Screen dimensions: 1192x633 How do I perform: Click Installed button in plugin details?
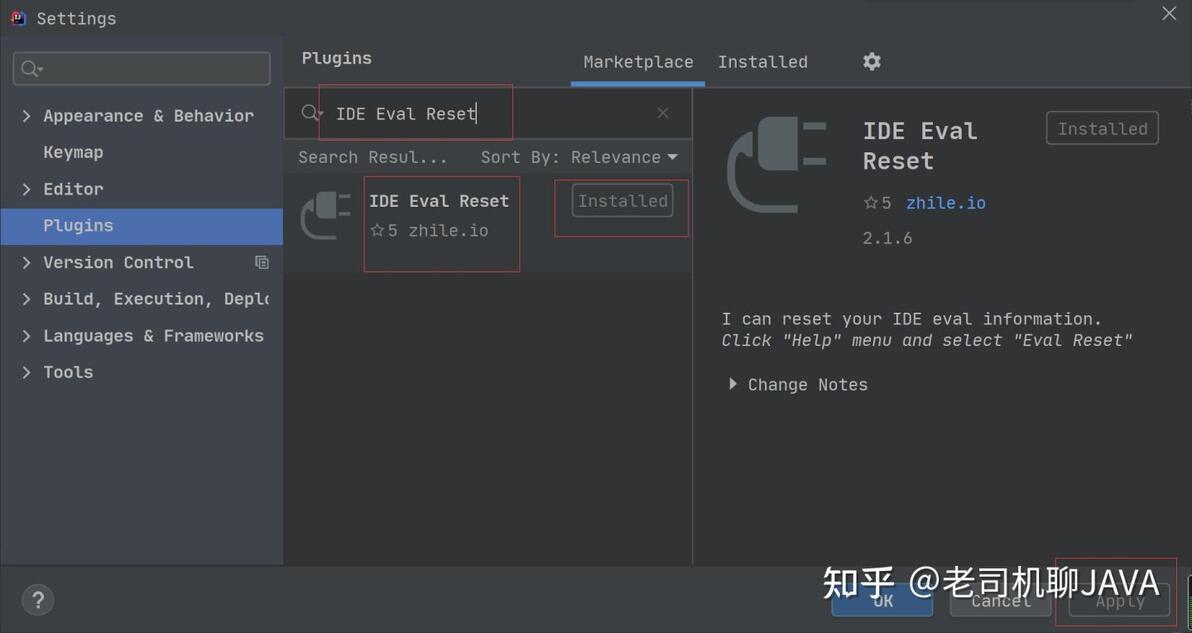(1102, 128)
